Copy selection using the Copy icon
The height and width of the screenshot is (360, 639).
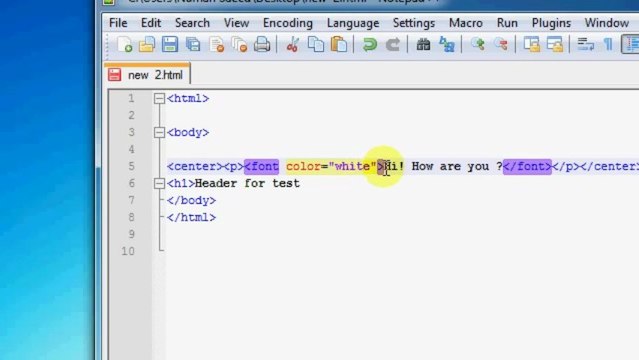316,44
